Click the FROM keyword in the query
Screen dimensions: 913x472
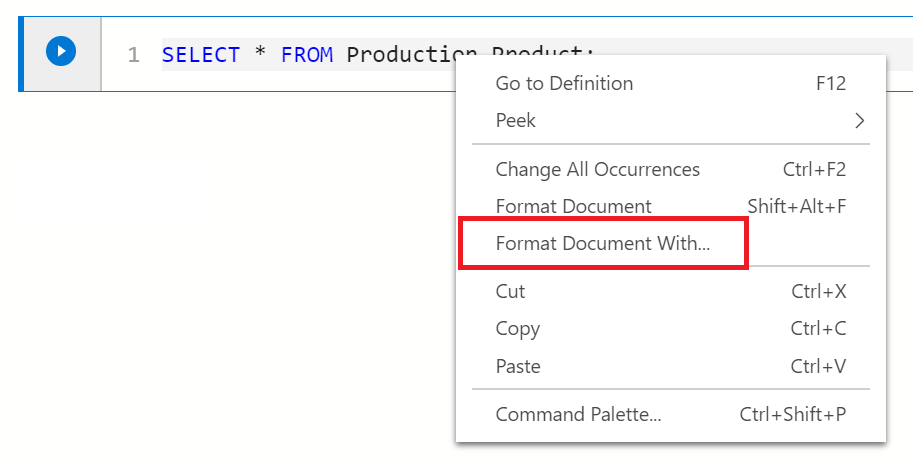click(307, 55)
